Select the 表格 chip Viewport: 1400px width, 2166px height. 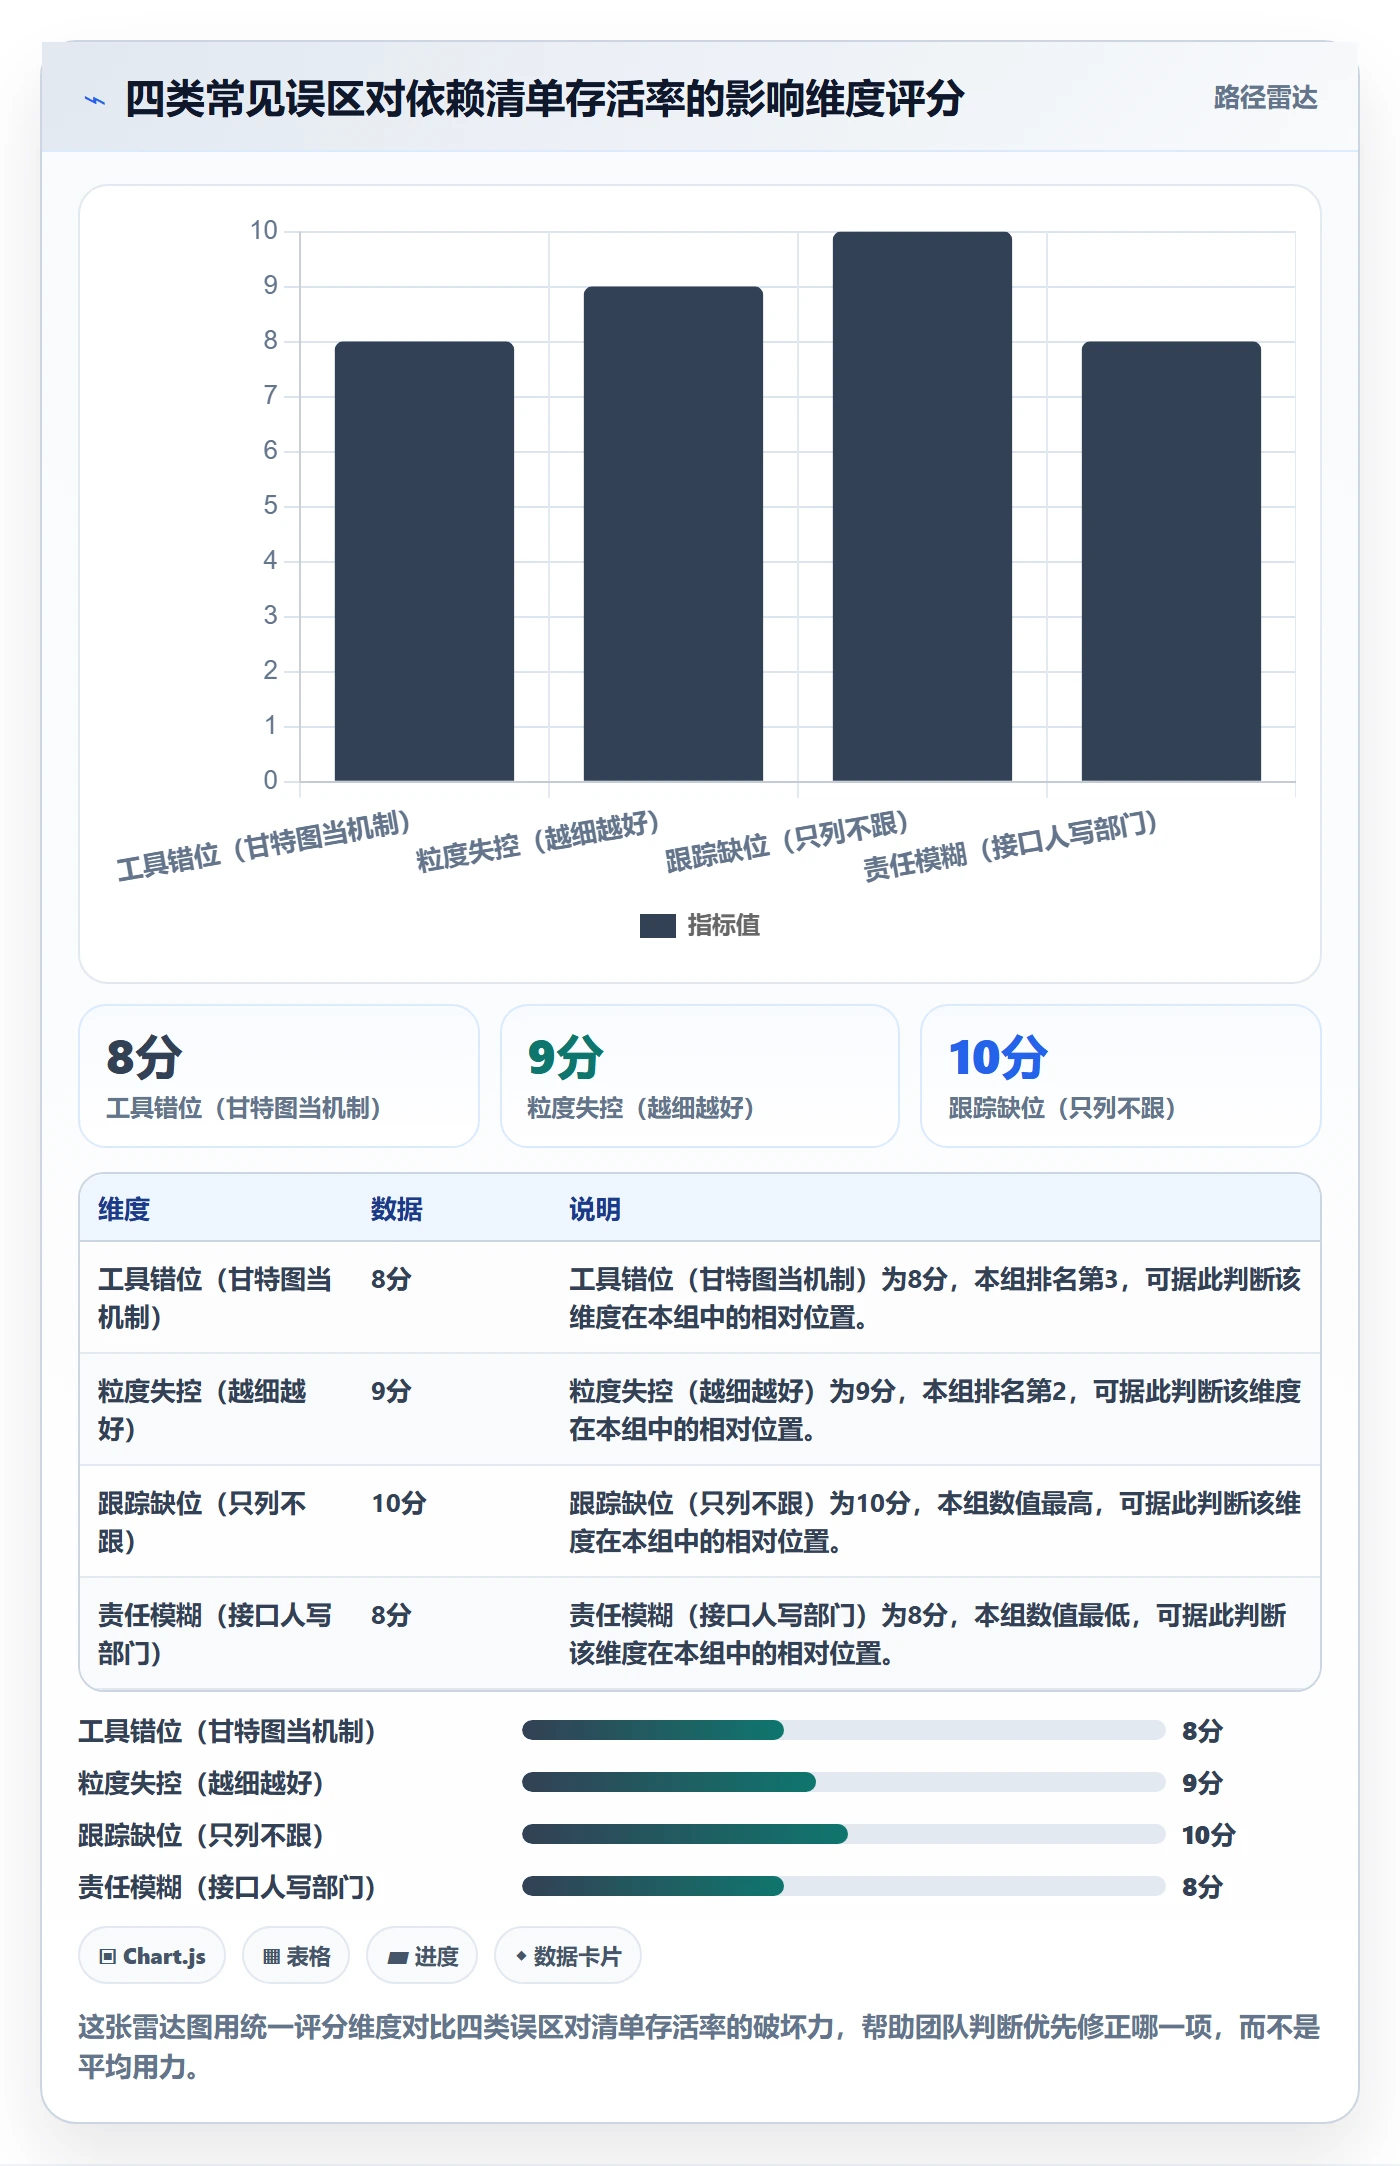point(296,1955)
